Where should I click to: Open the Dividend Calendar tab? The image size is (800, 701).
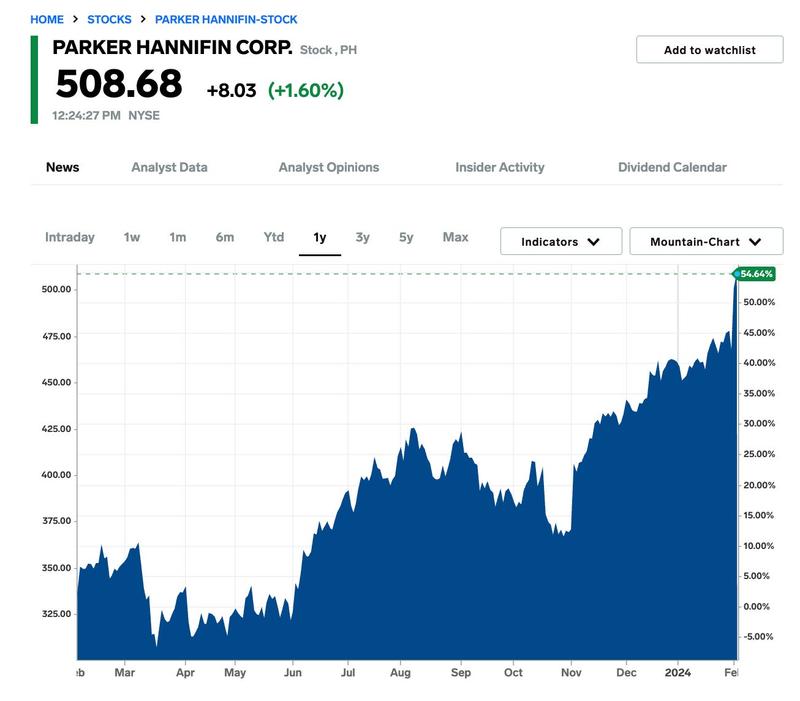pyautogui.click(x=672, y=167)
